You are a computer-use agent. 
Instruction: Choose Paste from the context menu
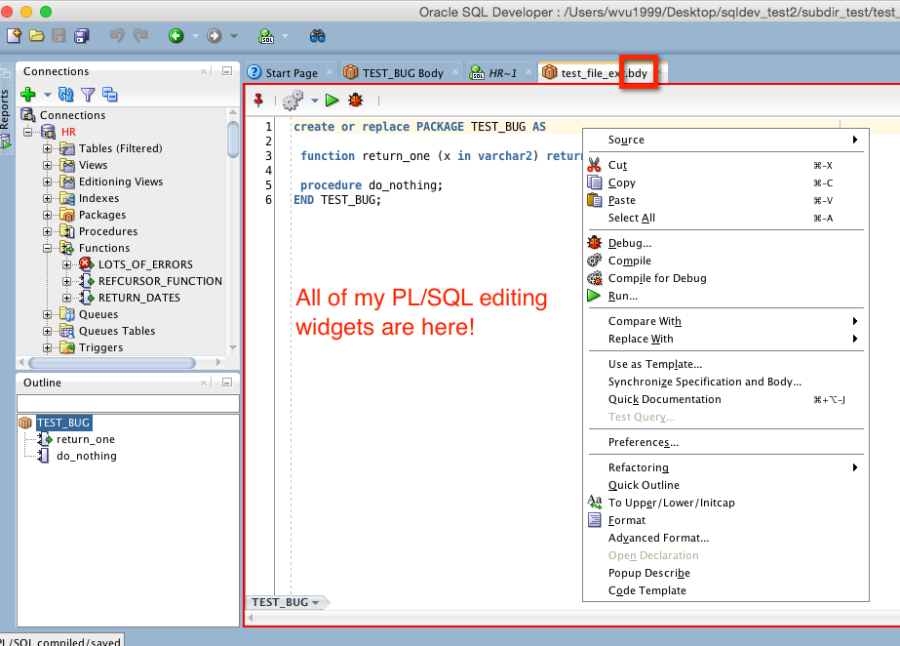click(726, 200)
